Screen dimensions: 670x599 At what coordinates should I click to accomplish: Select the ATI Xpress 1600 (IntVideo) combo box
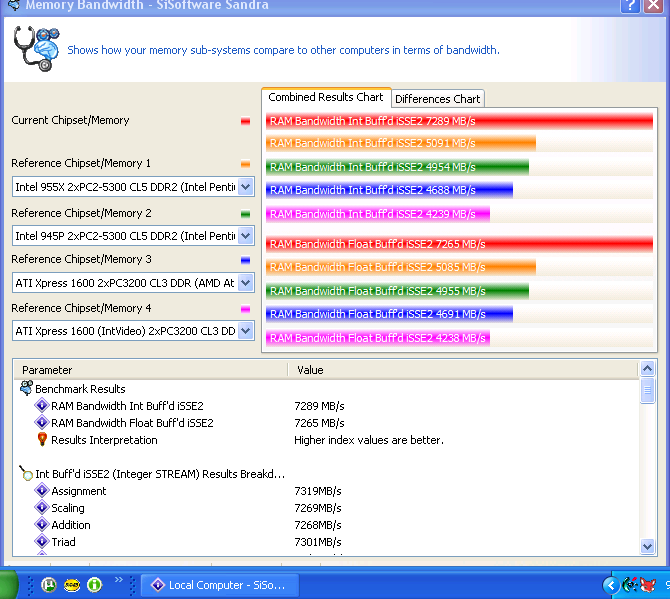point(133,331)
